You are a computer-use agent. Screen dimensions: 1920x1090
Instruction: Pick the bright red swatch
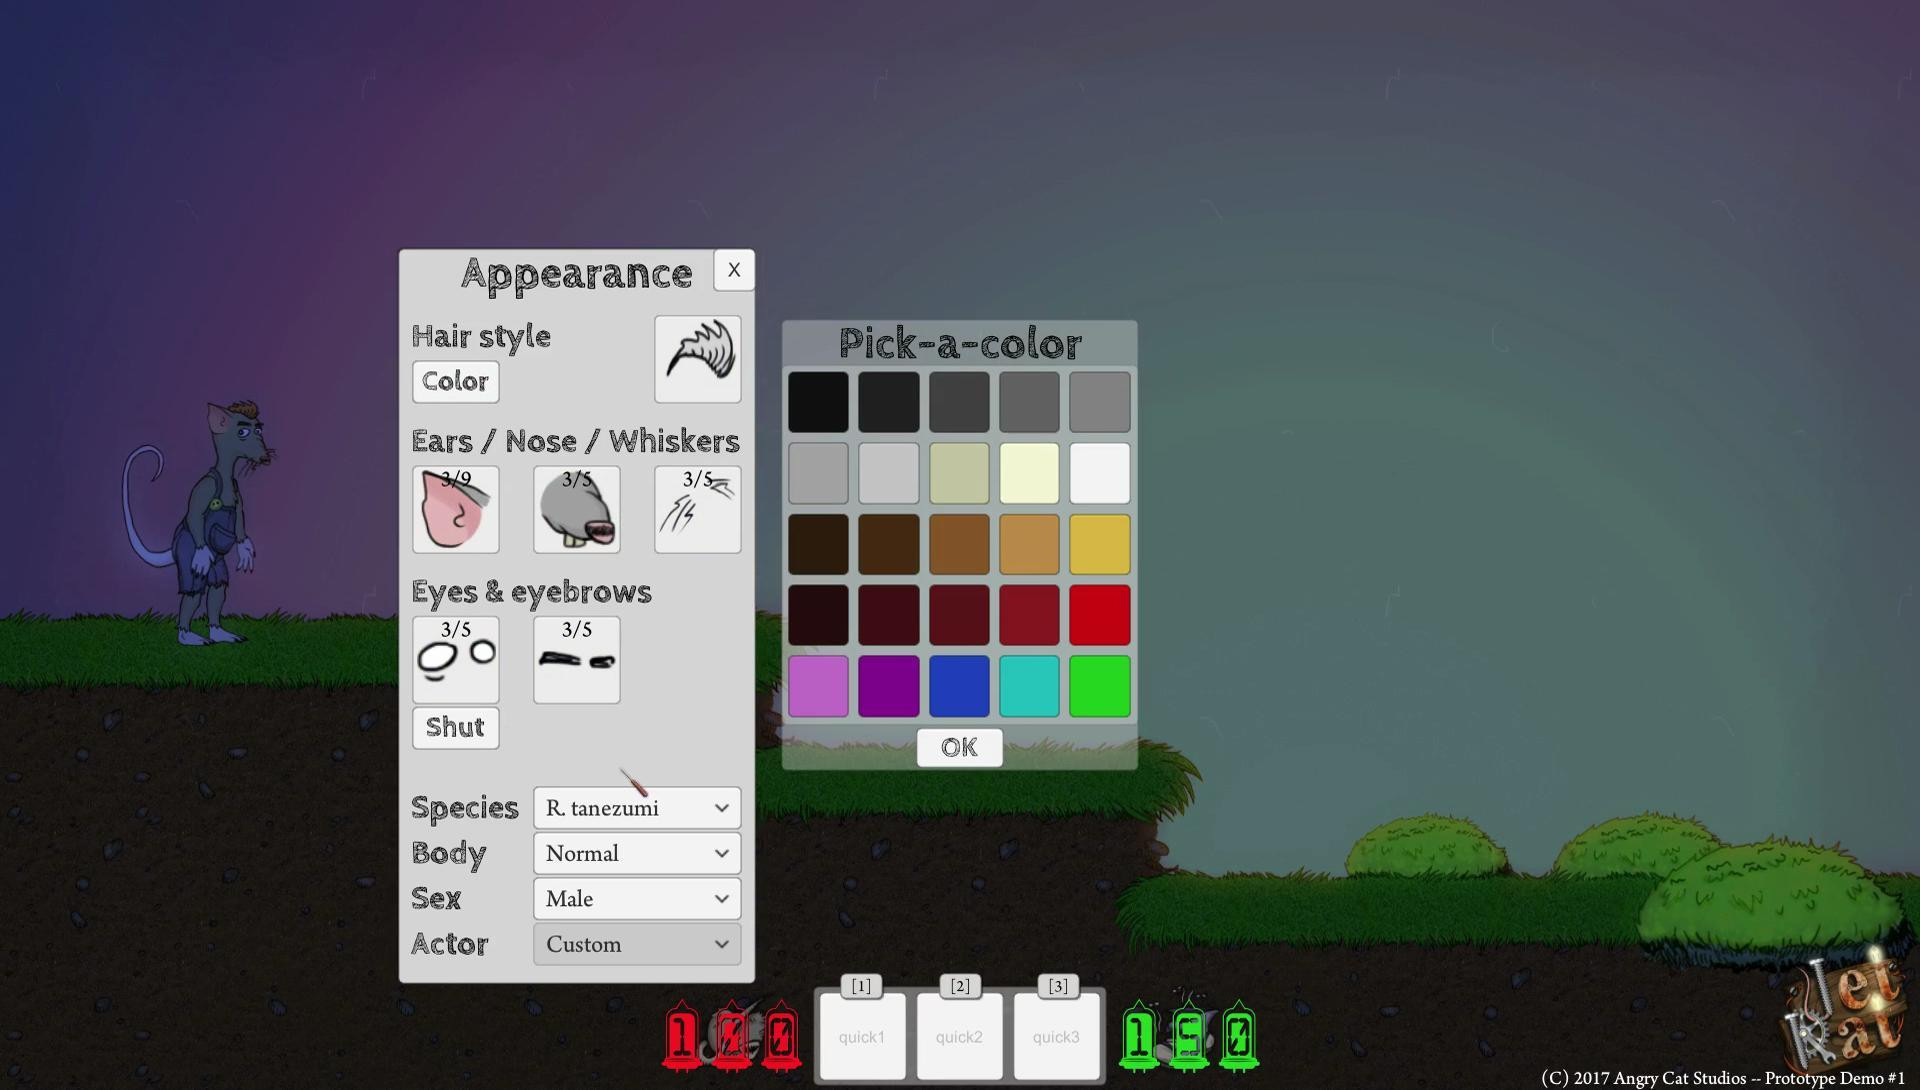1099,615
